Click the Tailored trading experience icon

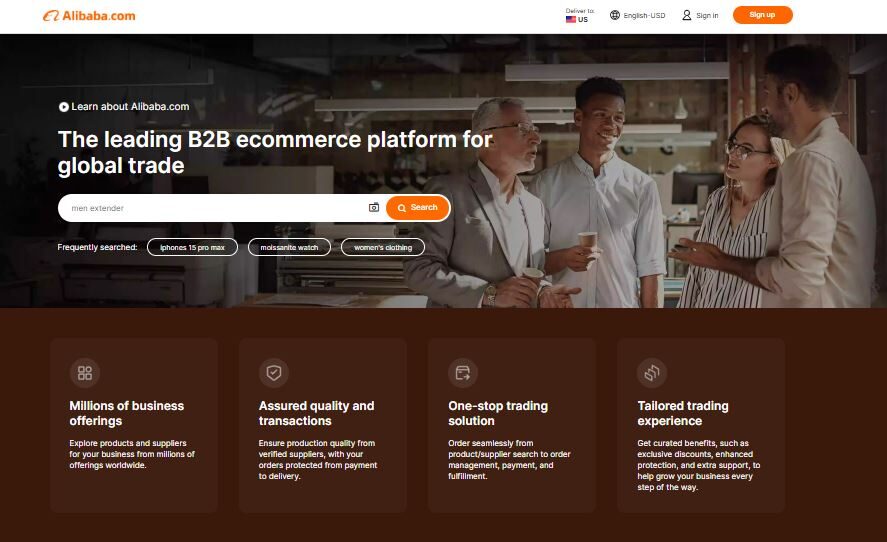point(652,373)
